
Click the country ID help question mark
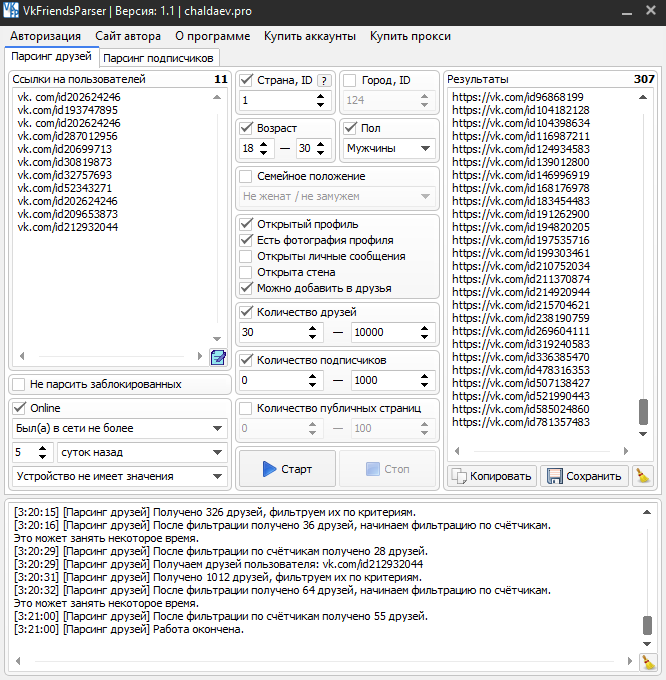click(323, 80)
